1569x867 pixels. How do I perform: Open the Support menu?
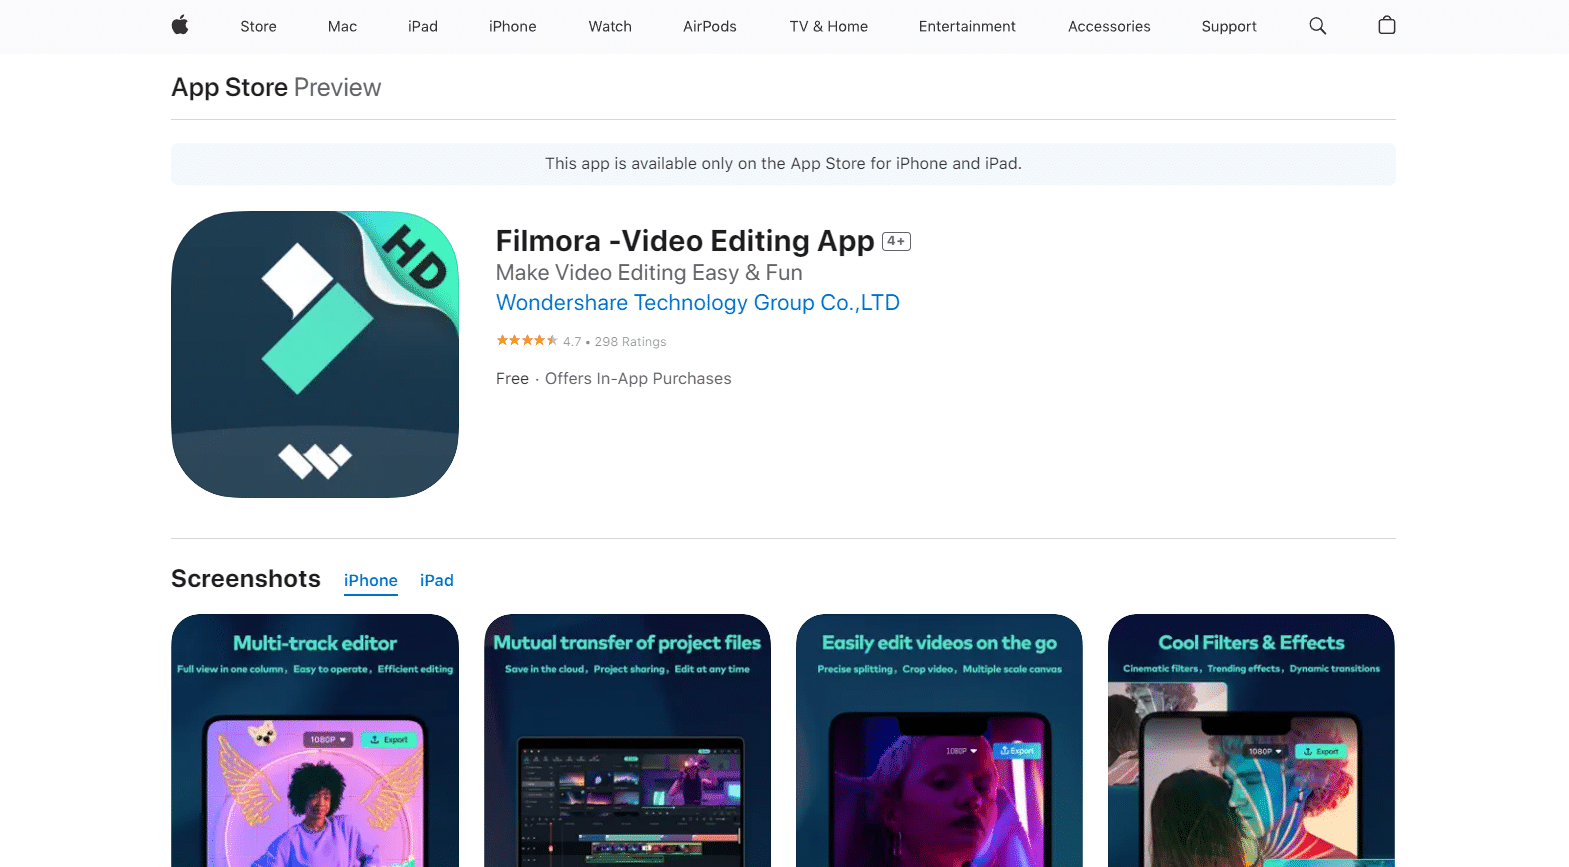coord(1229,26)
